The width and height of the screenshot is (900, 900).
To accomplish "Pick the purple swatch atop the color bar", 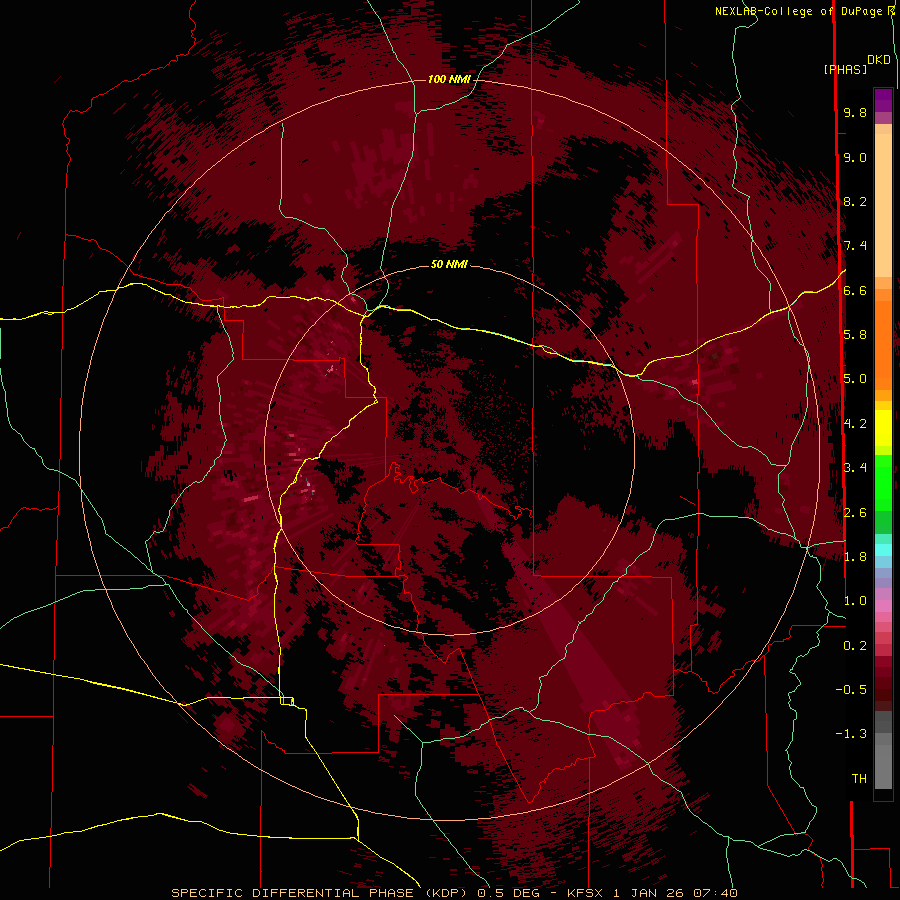I will [883, 100].
